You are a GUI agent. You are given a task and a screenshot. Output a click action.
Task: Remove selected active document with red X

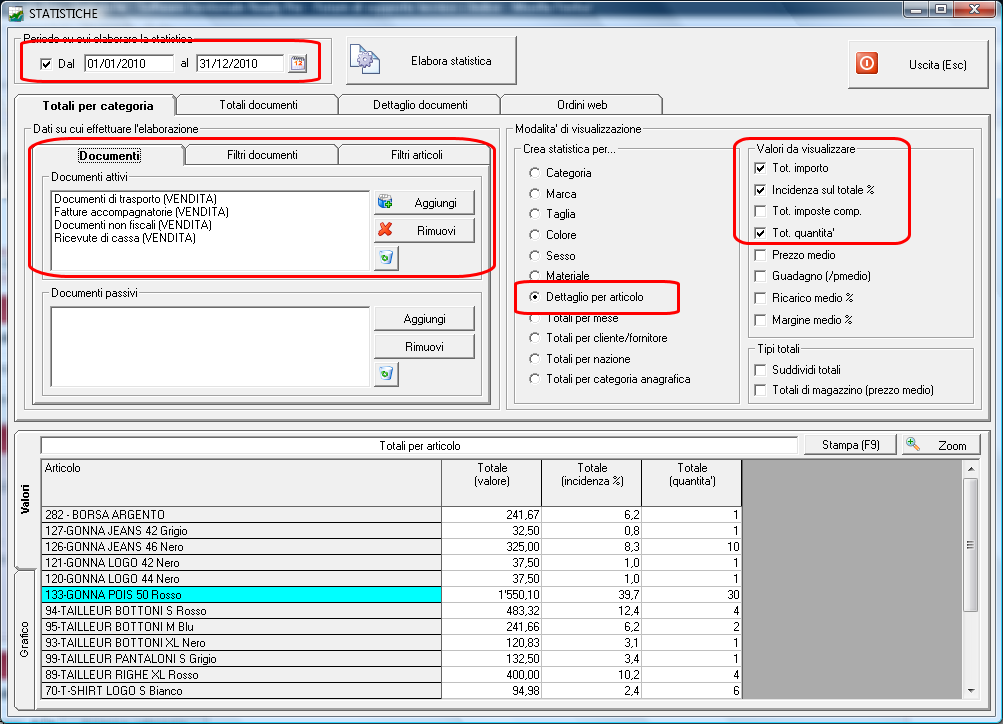click(x=385, y=230)
